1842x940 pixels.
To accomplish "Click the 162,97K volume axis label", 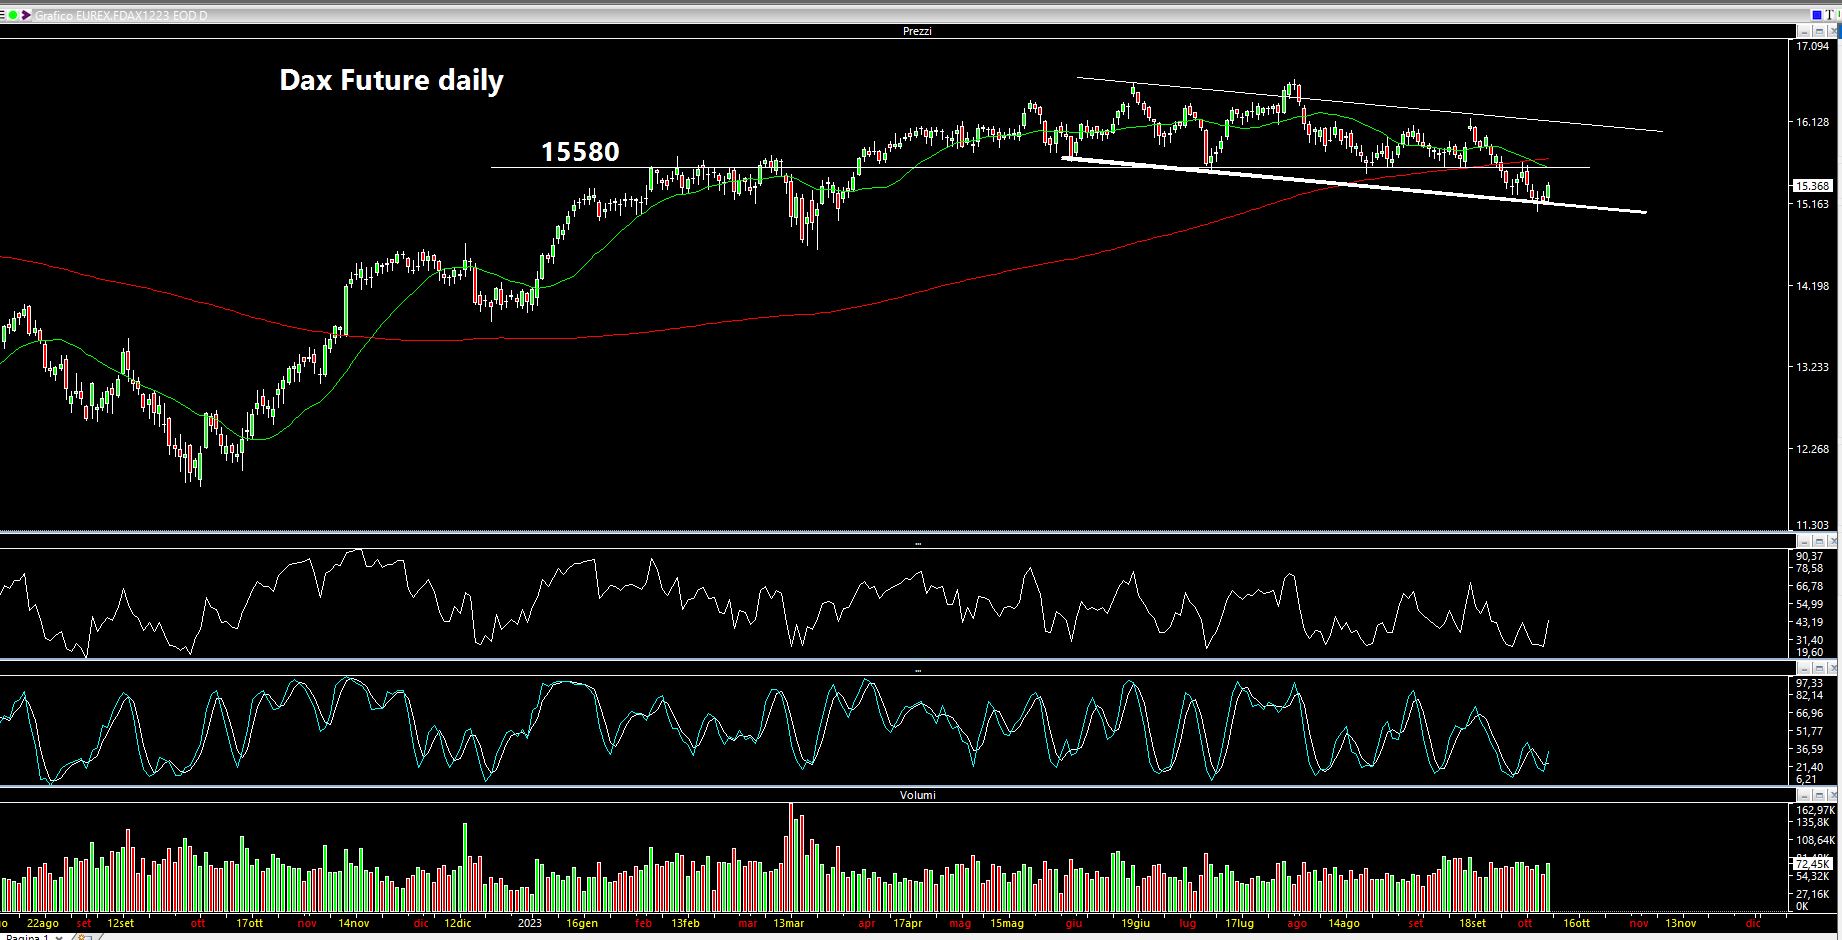I will pyautogui.click(x=1815, y=810).
